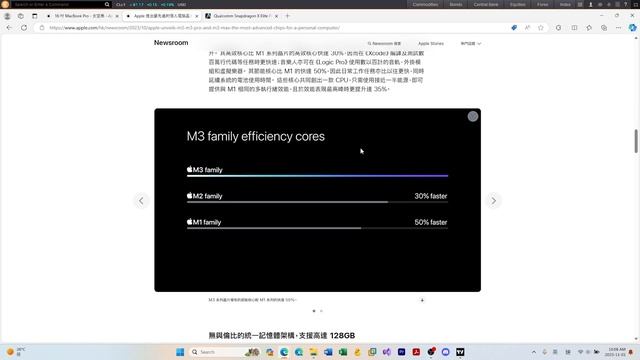Screen dimensions: 640x360
Task: Select the first gallery dot indicator
Action: point(314,311)
